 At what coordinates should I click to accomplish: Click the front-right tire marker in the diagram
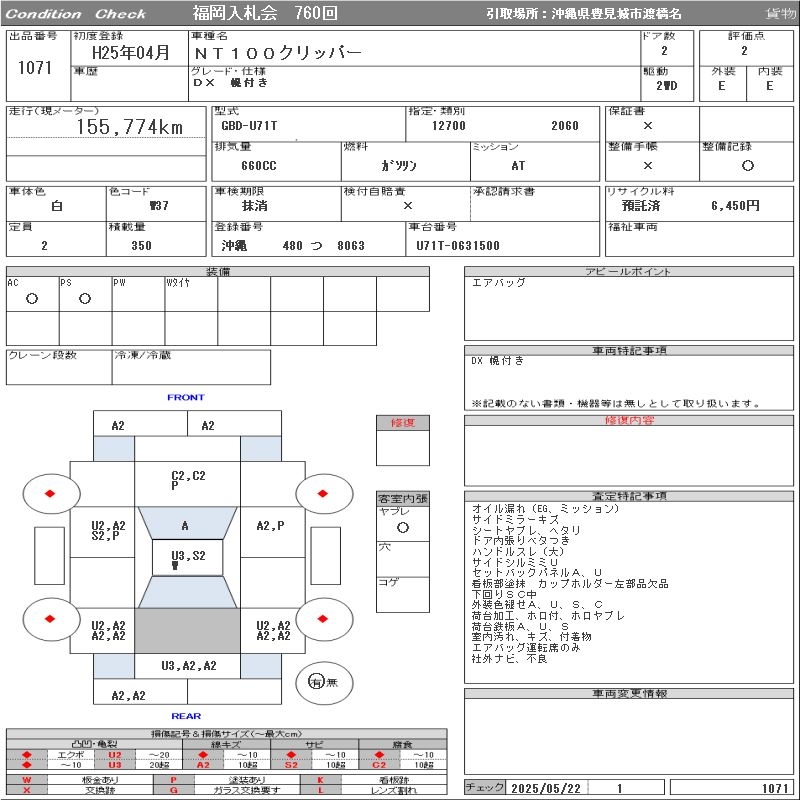(x=324, y=493)
